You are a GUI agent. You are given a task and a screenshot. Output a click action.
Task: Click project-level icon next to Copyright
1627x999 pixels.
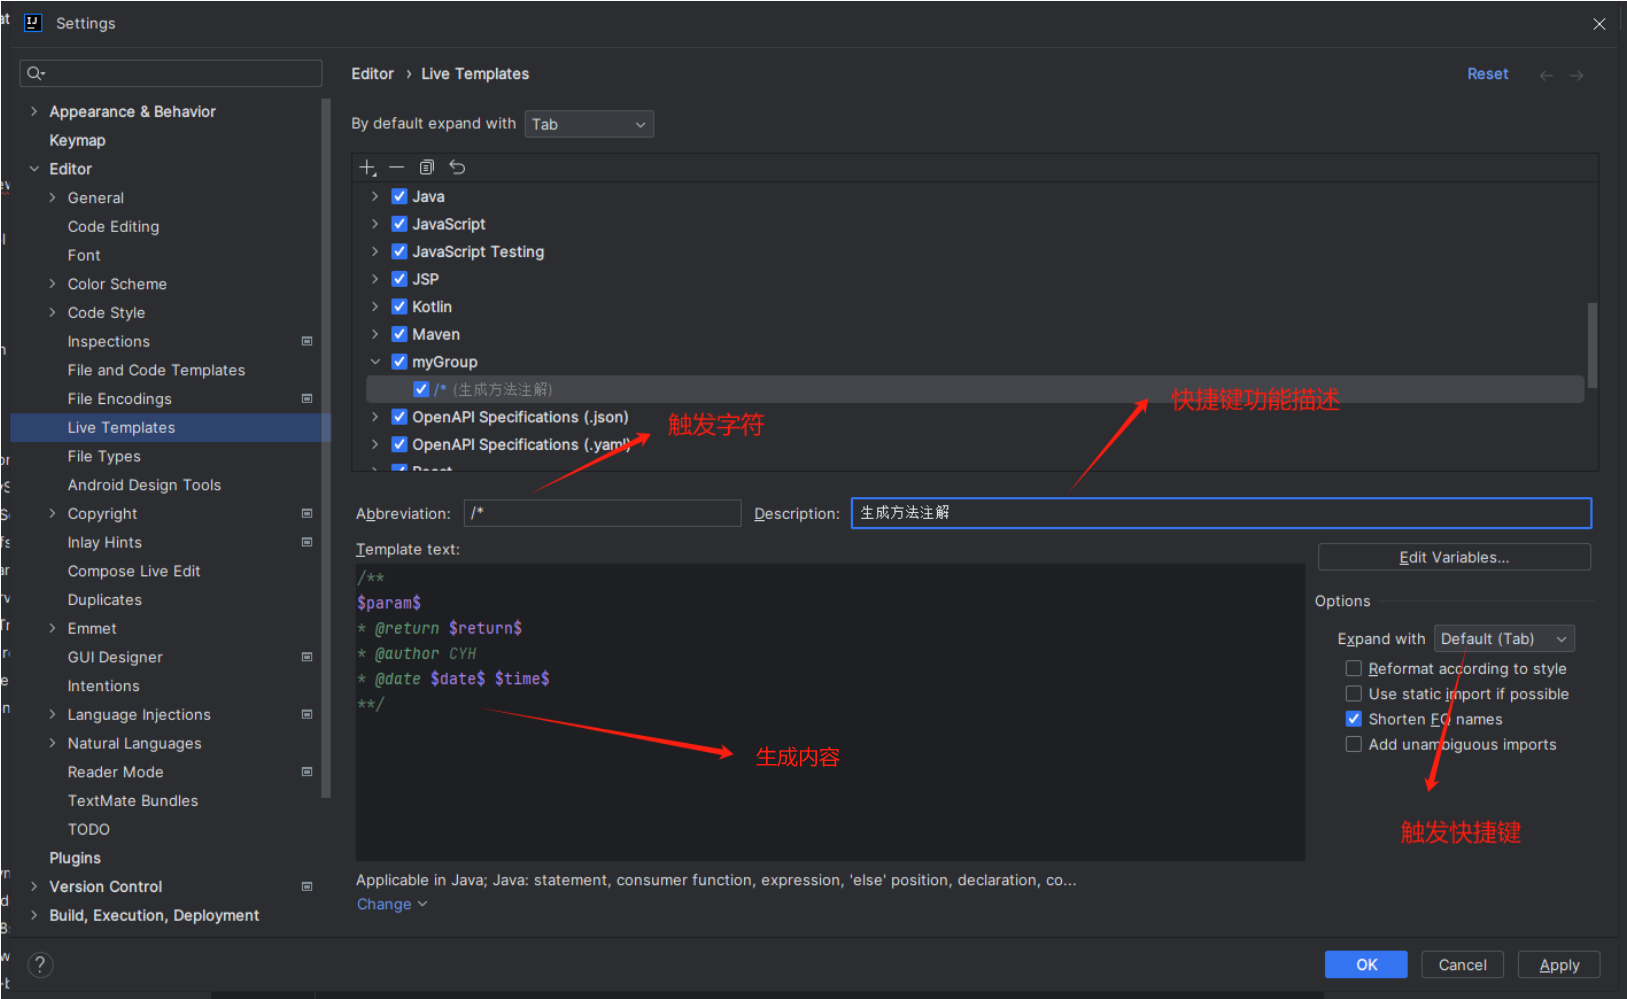[307, 514]
